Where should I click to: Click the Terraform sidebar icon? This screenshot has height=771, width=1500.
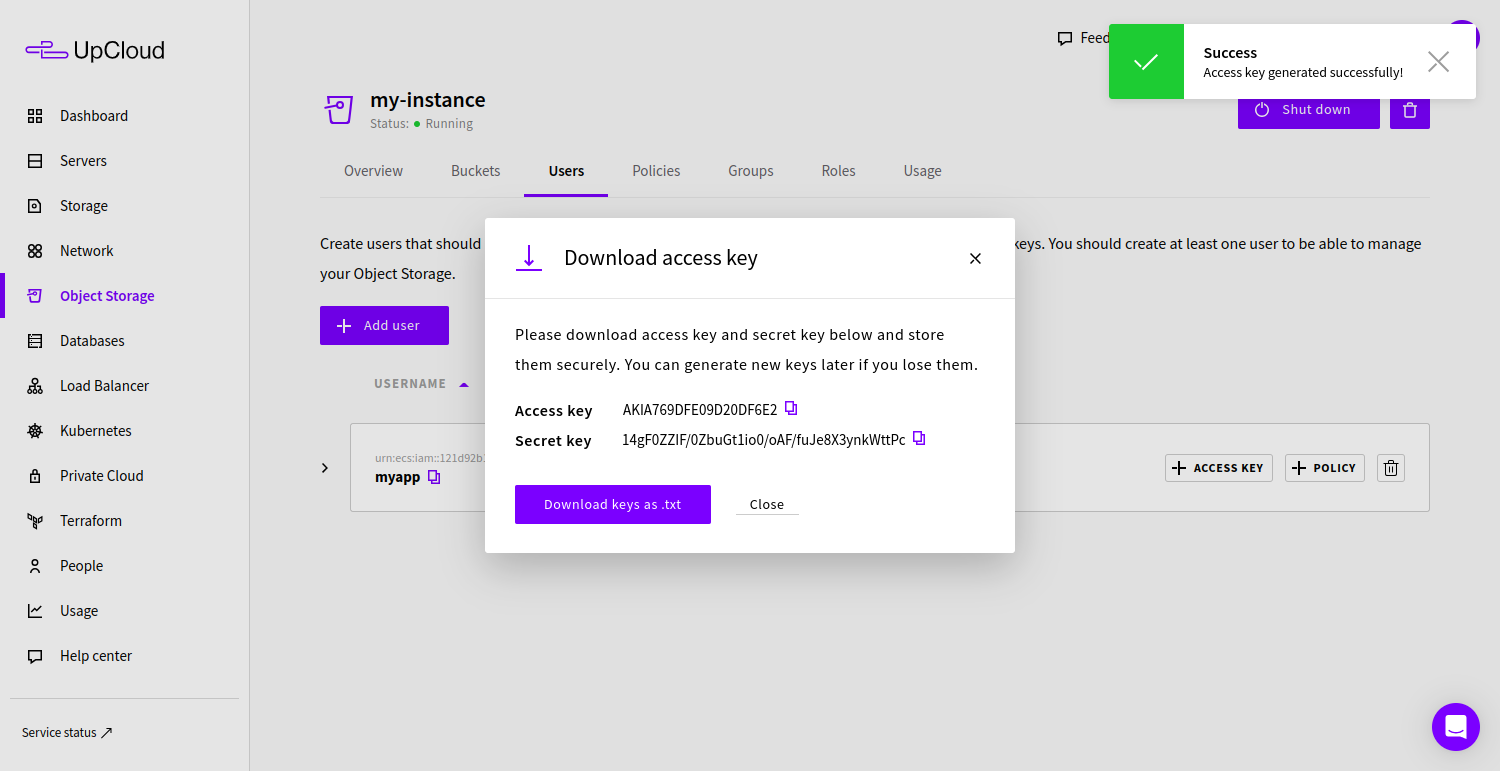[35, 521]
